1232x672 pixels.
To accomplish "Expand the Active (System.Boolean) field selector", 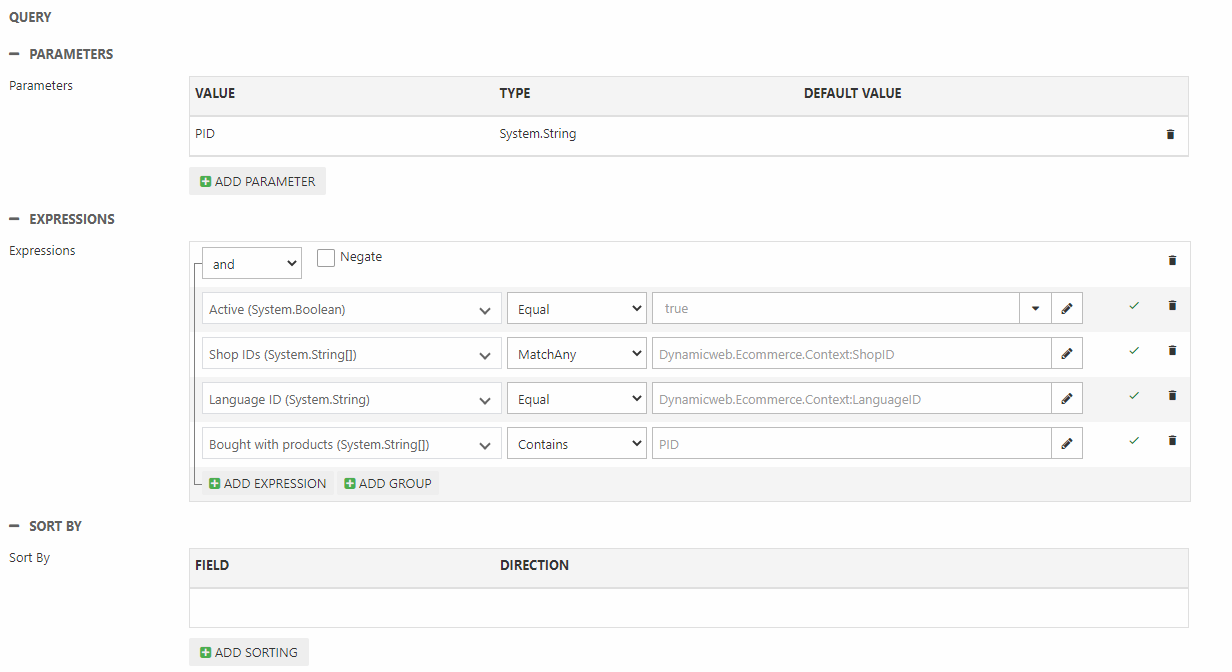I will tap(352, 309).
